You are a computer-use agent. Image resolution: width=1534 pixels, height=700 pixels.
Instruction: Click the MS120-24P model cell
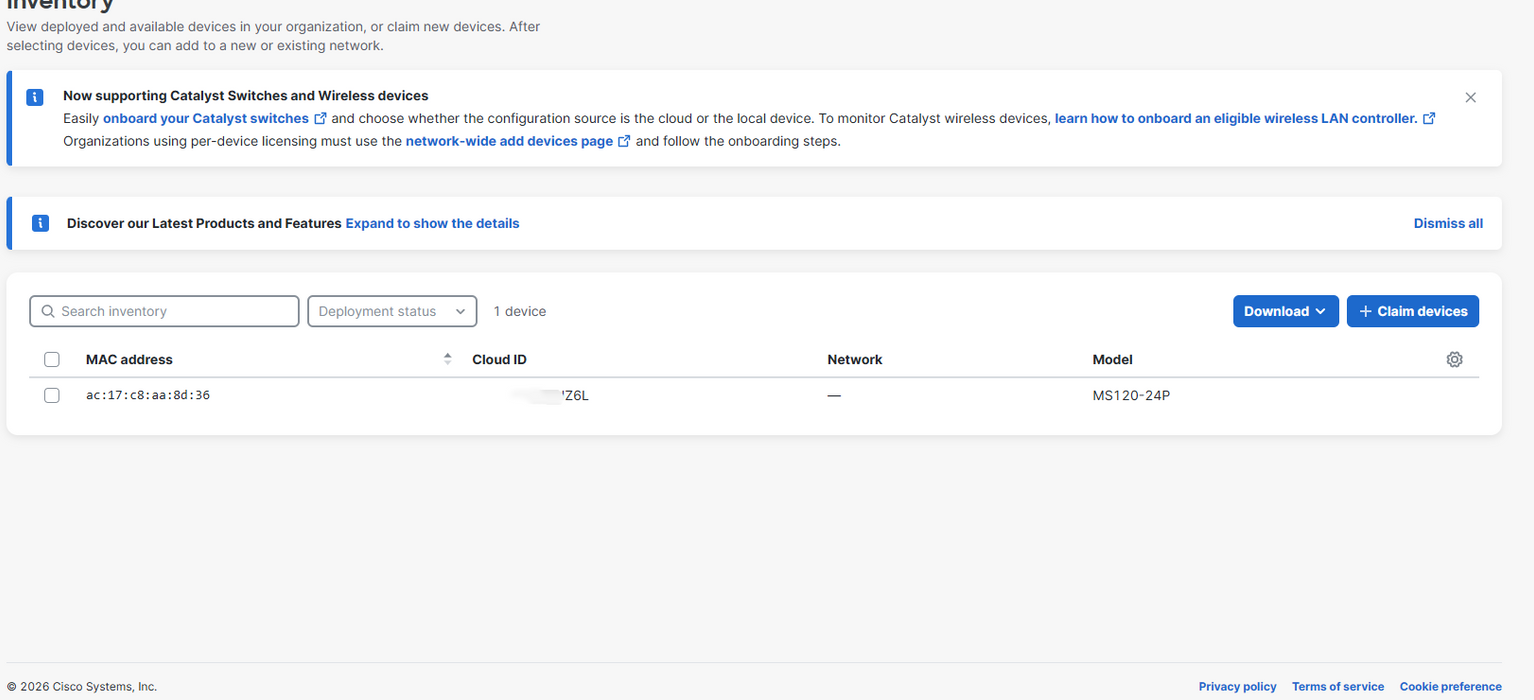coord(1131,395)
